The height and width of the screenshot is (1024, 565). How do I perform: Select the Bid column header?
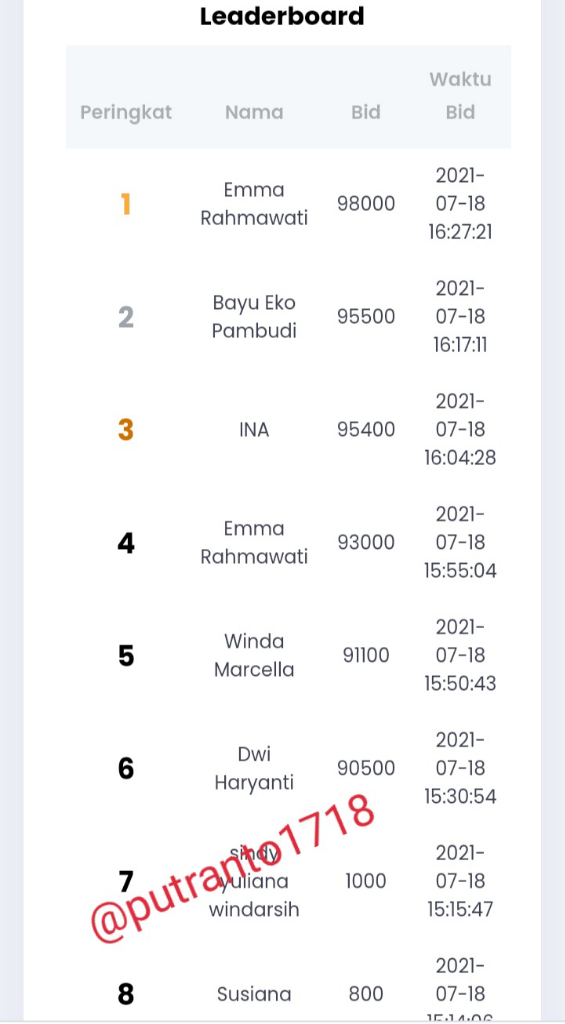coord(366,112)
